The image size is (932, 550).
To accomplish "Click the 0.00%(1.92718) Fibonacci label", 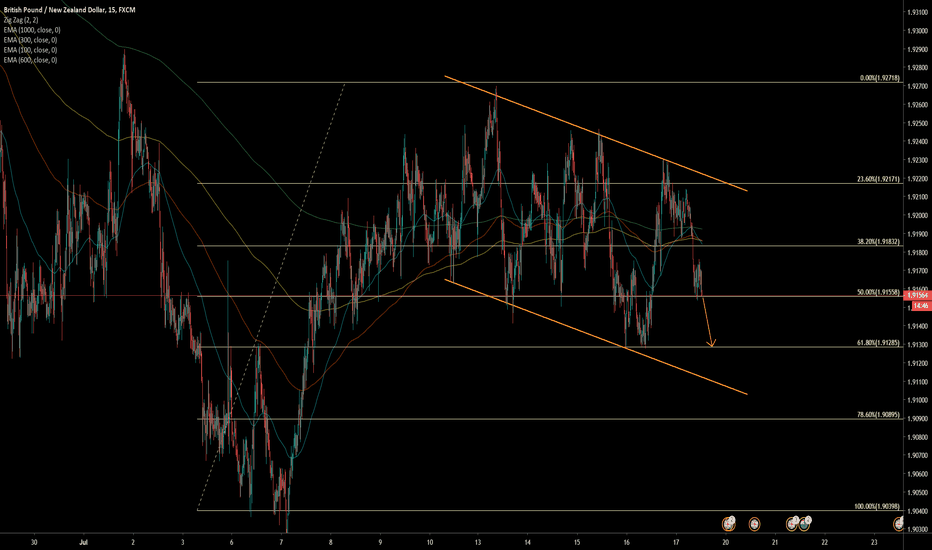I will pyautogui.click(x=880, y=78).
